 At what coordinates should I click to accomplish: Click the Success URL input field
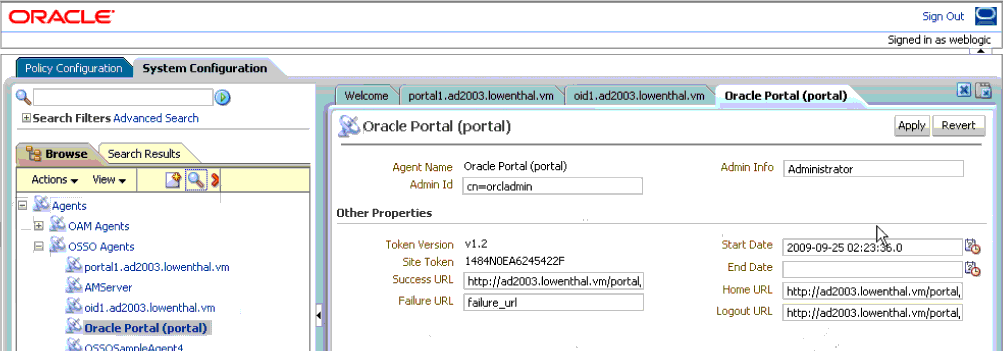click(x=553, y=281)
